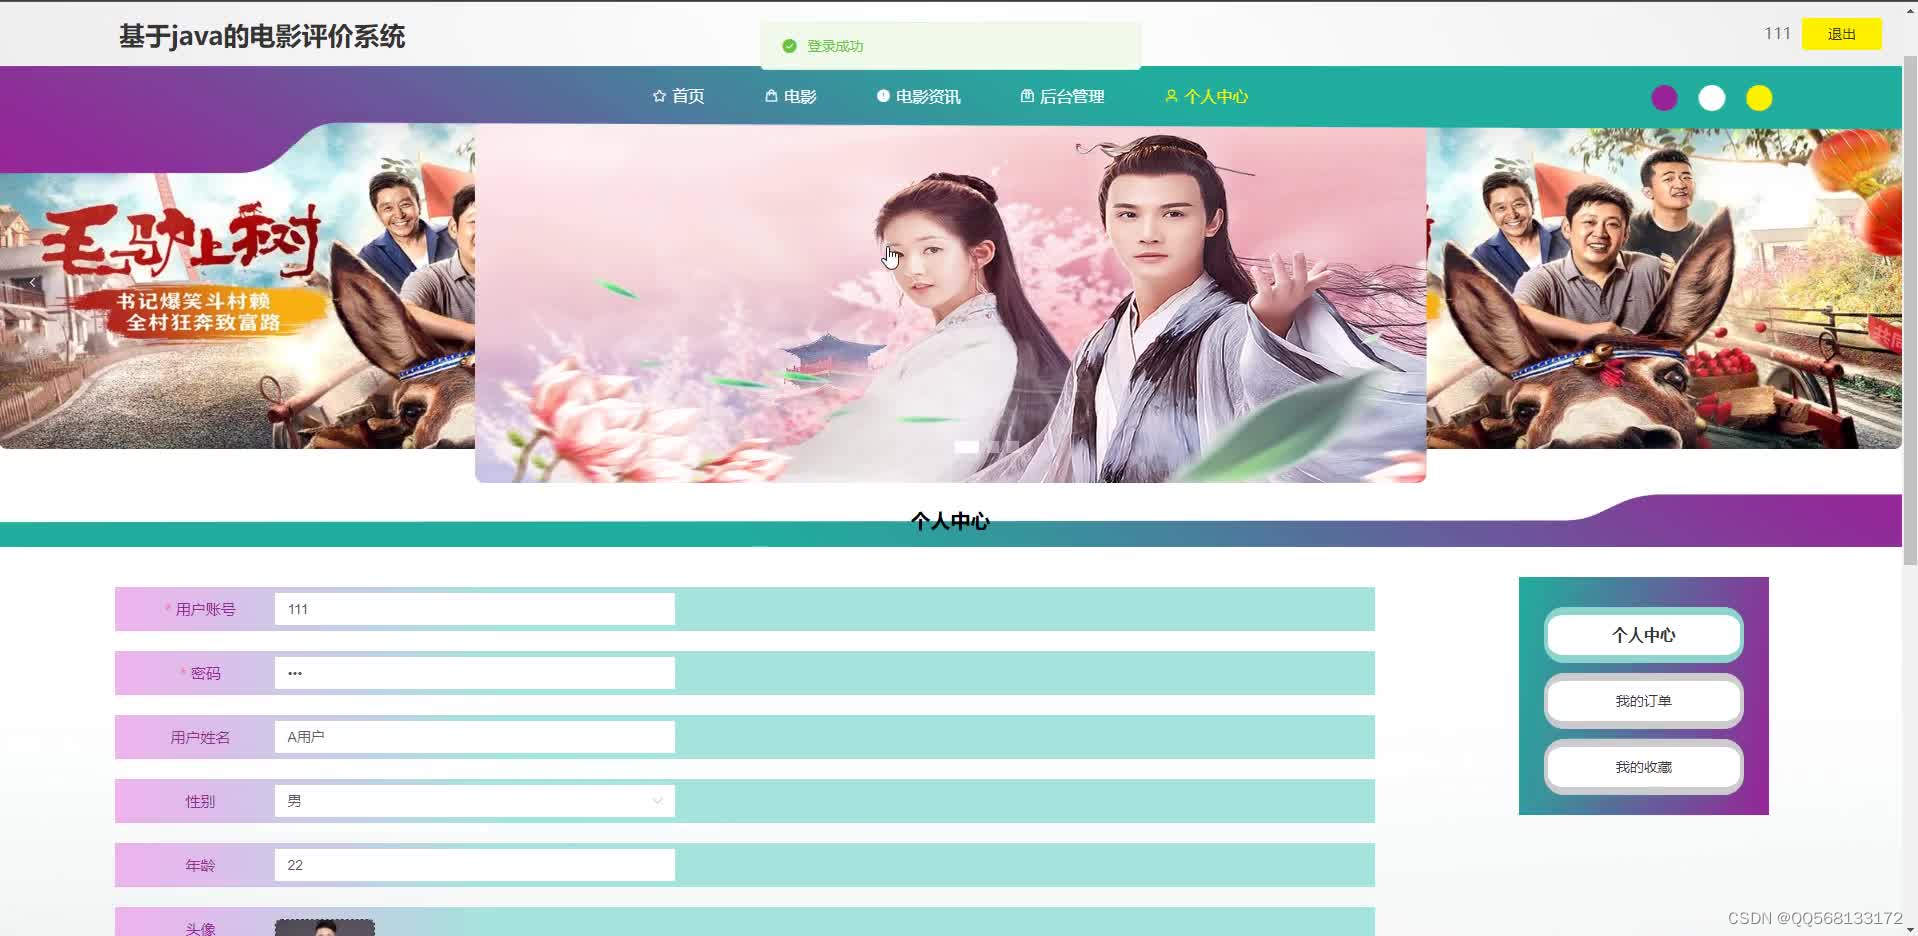This screenshot has width=1918, height=936.
Task: Click the left 毛驴上树 banner image
Action: 237,286
